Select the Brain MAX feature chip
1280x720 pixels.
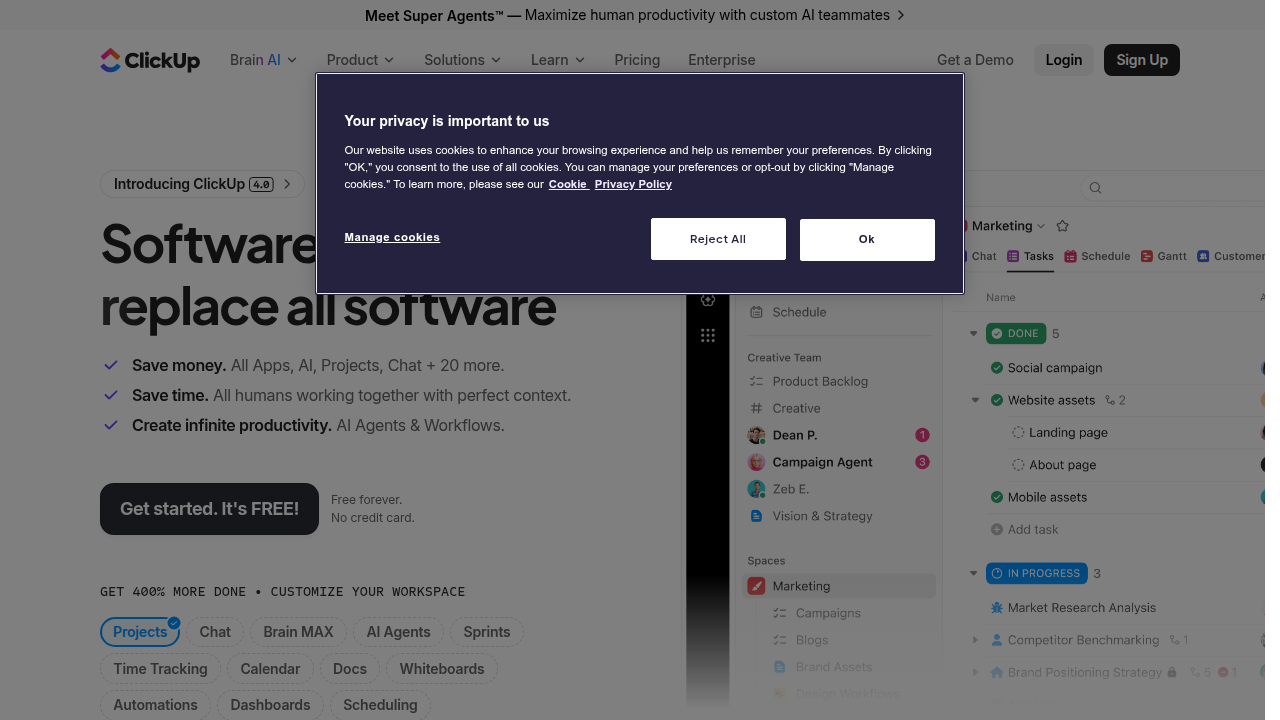(298, 632)
